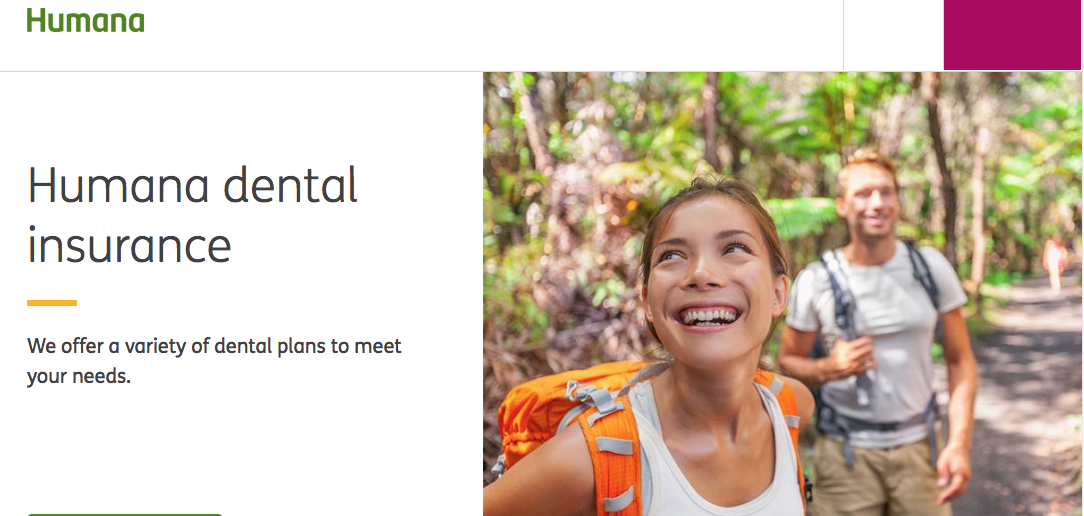Click the distant hiker on the trail
Screen dimensions: 1084x516
point(1055,263)
